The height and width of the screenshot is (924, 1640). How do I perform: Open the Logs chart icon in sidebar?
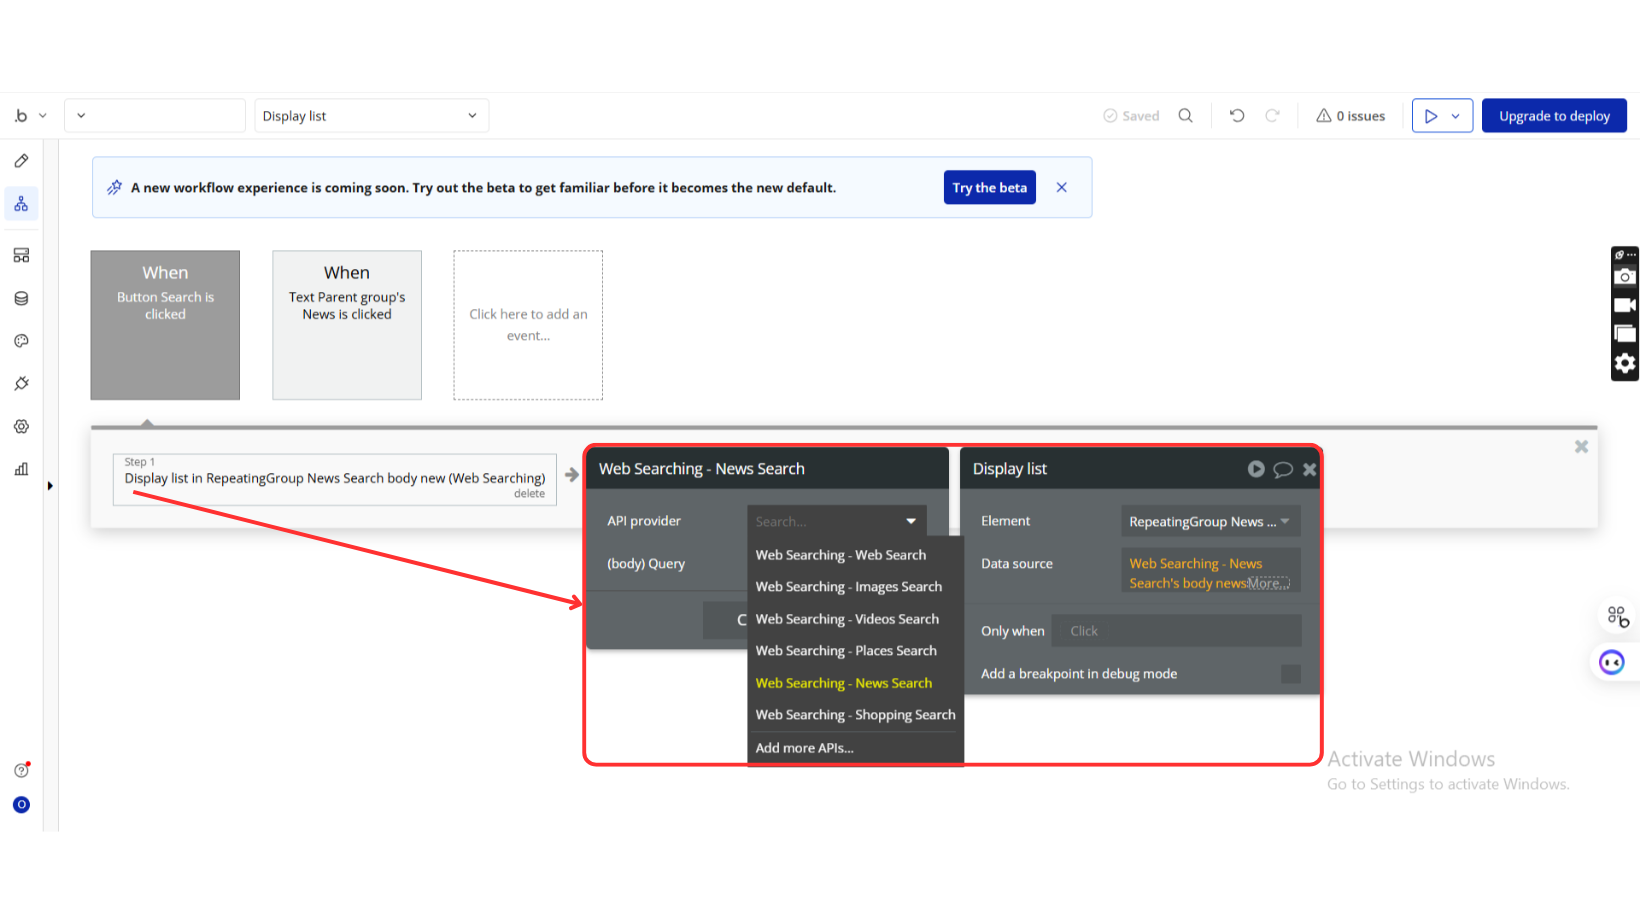21,469
